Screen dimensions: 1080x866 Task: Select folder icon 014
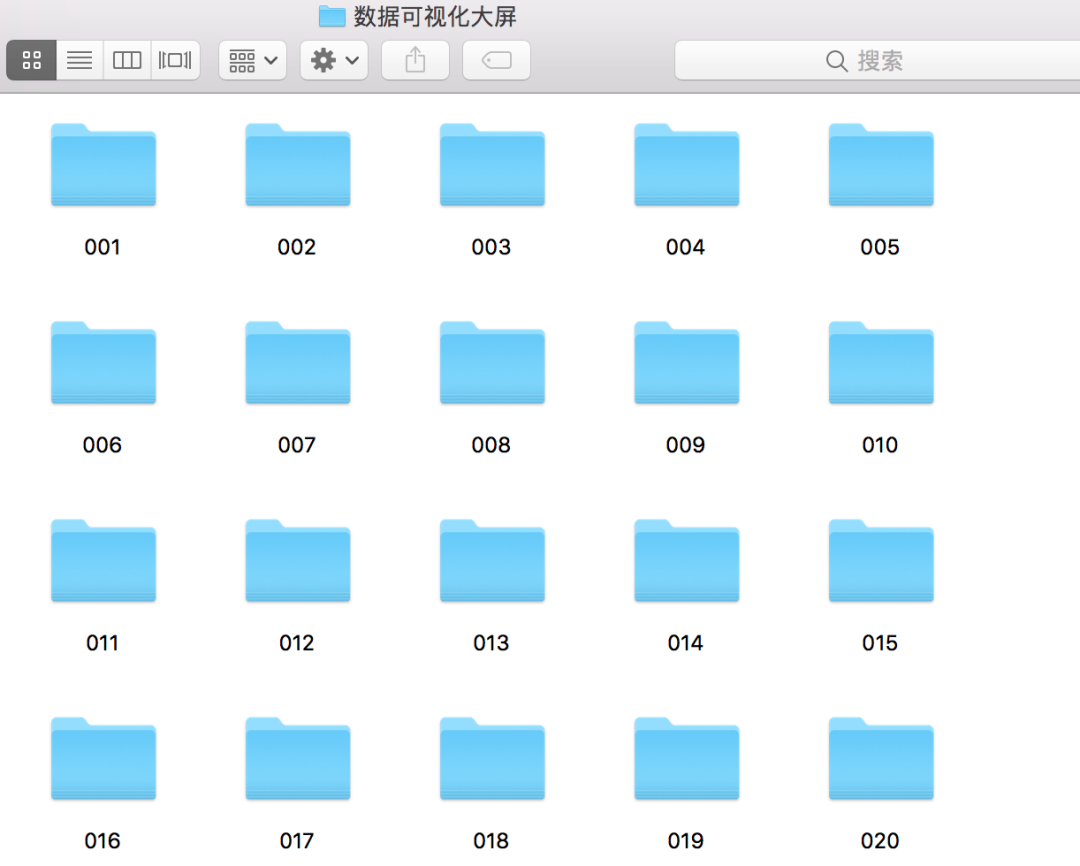click(686, 561)
